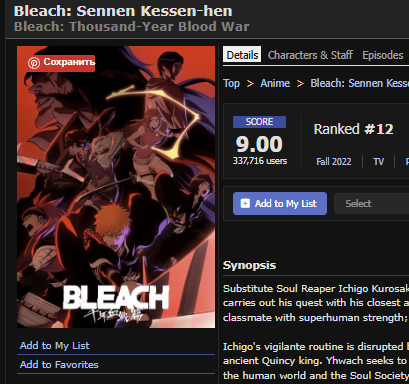Click the blue Add to My List button
Viewport: 409px width, 384px height.
pyautogui.click(x=280, y=203)
